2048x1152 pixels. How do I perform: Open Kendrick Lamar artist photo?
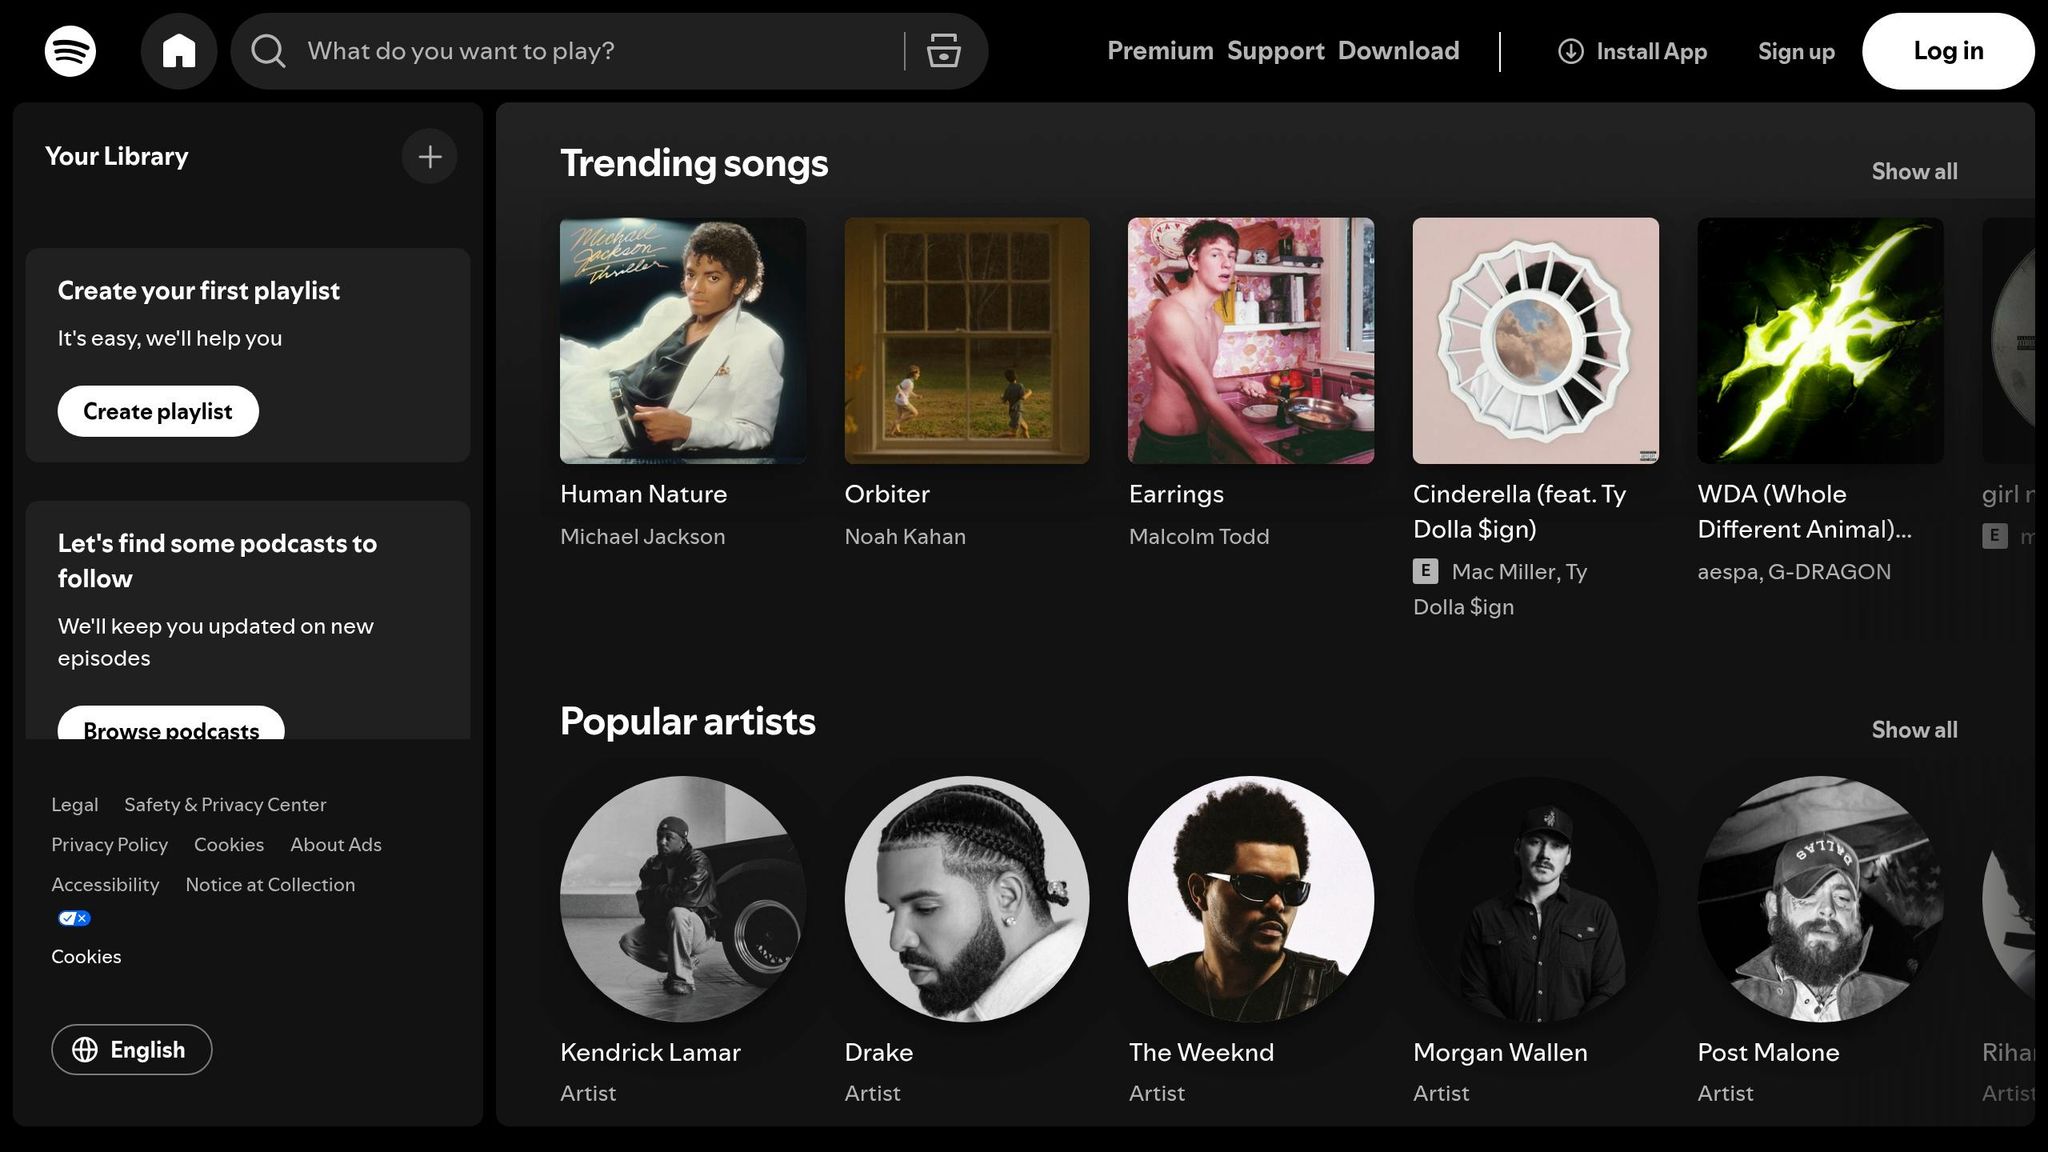[x=683, y=899]
